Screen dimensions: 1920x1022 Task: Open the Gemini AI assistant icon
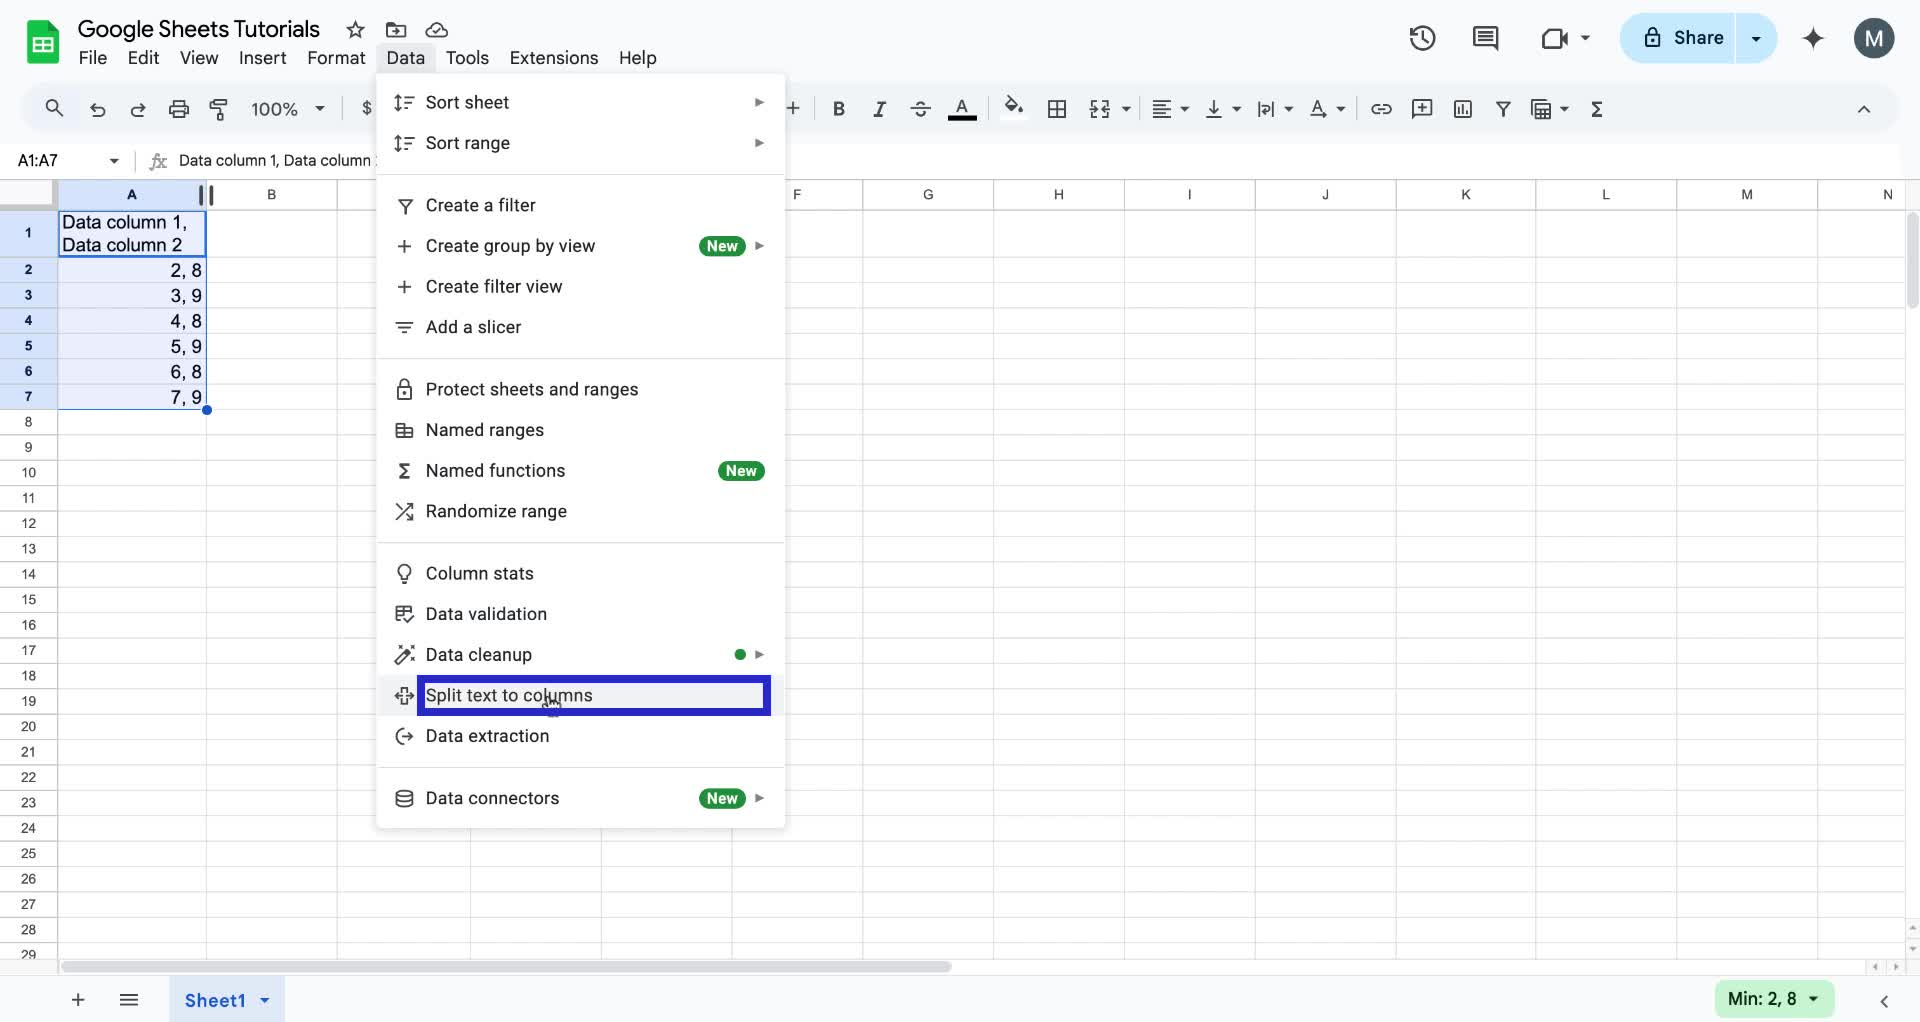point(1813,38)
